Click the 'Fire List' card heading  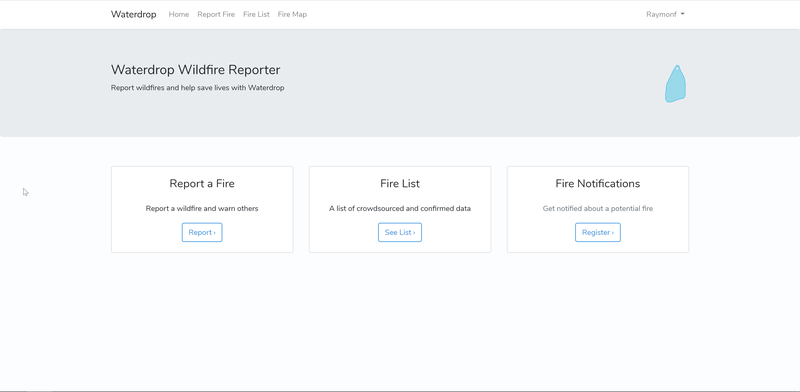tap(400, 183)
